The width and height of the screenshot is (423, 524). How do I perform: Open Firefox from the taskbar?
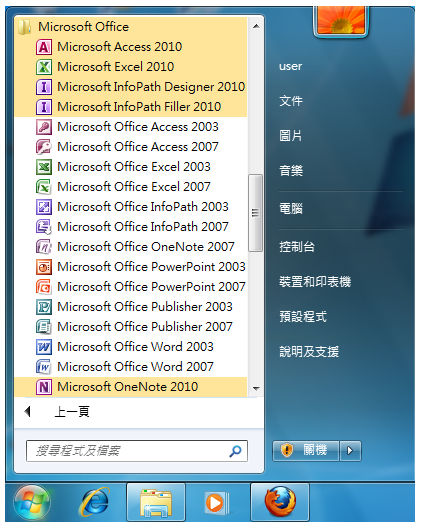coord(280,502)
